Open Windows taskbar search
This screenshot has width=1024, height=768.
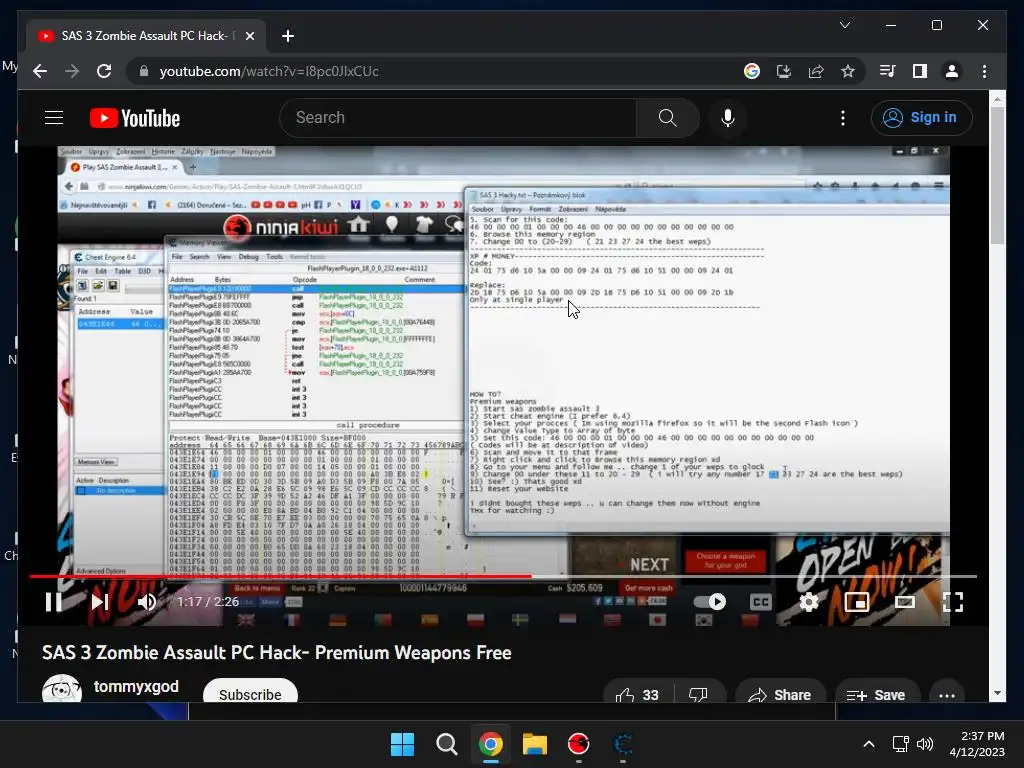[x=447, y=744]
